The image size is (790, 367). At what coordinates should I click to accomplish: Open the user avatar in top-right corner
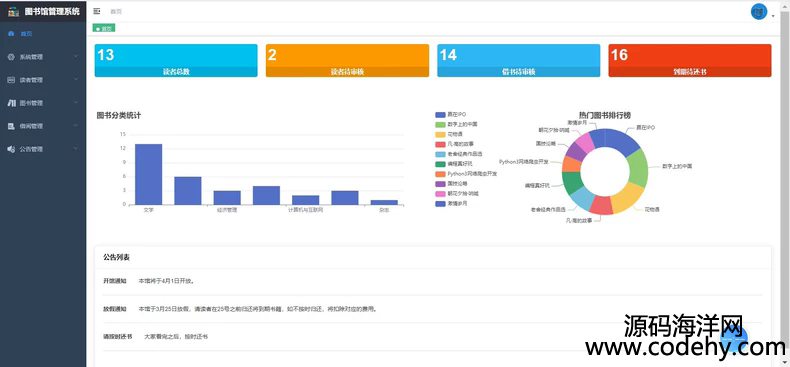(759, 12)
